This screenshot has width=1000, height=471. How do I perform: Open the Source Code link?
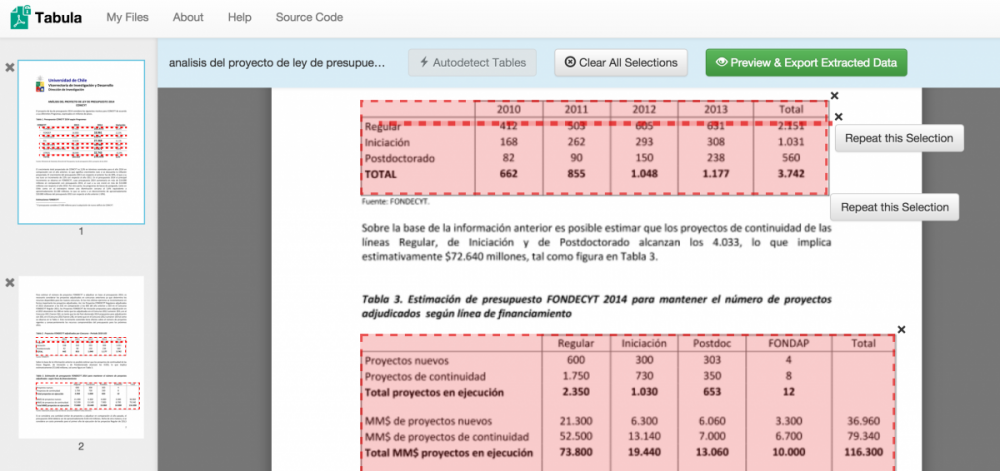309,17
